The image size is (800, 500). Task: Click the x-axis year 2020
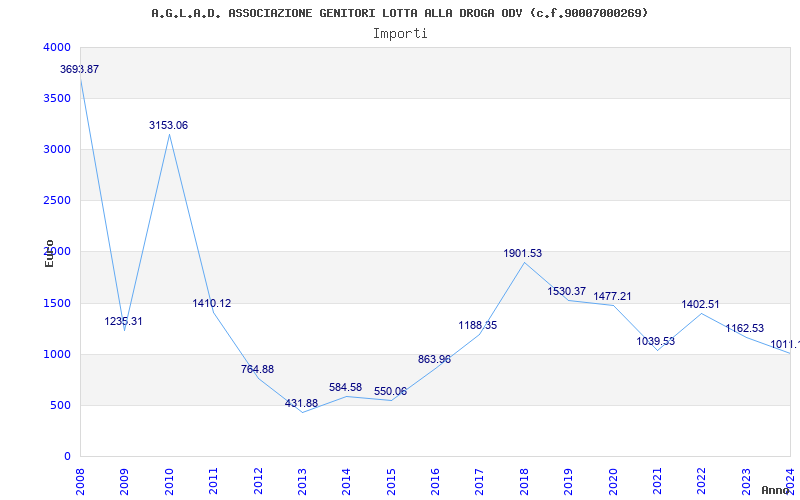tap(613, 481)
